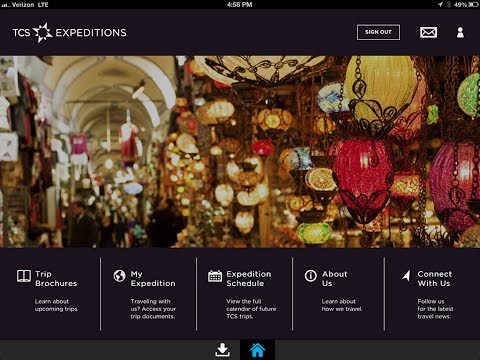Open the Trip Brochures heading
This screenshot has width=480, height=360.
56,279
